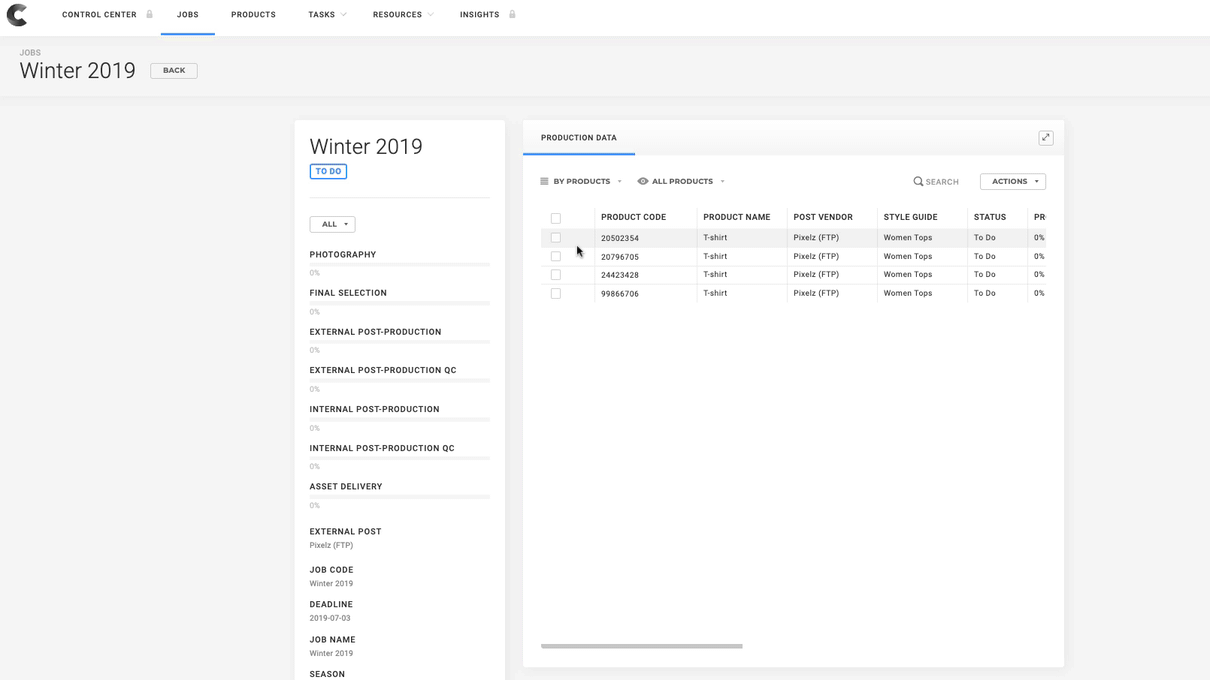
Task: Toggle the select-all checkbox in table header
Action: pyautogui.click(x=556, y=218)
